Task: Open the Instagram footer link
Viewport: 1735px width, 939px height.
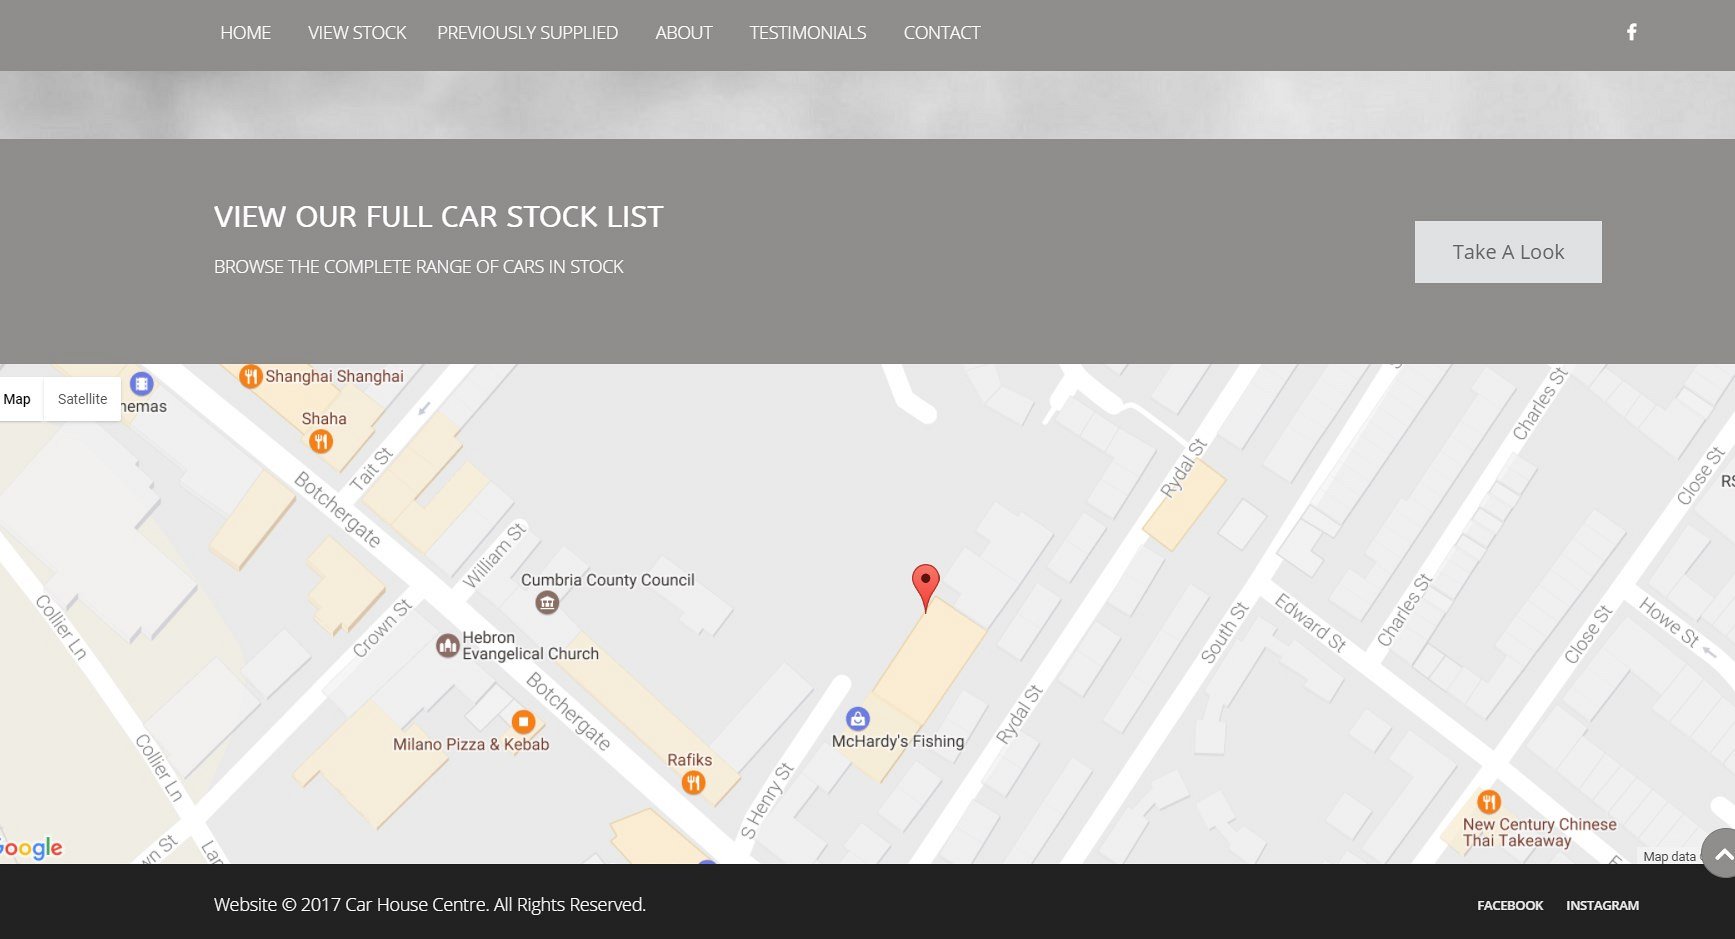Action: 1601,905
